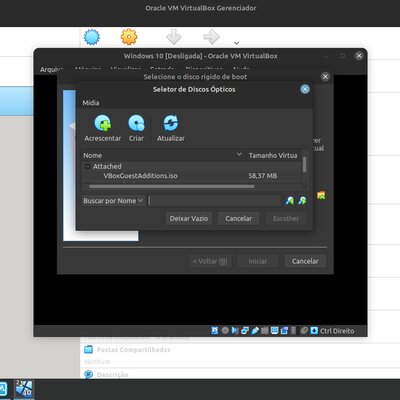Click the Criar disc icon
Screen dimensions: 400x400
tap(136, 123)
